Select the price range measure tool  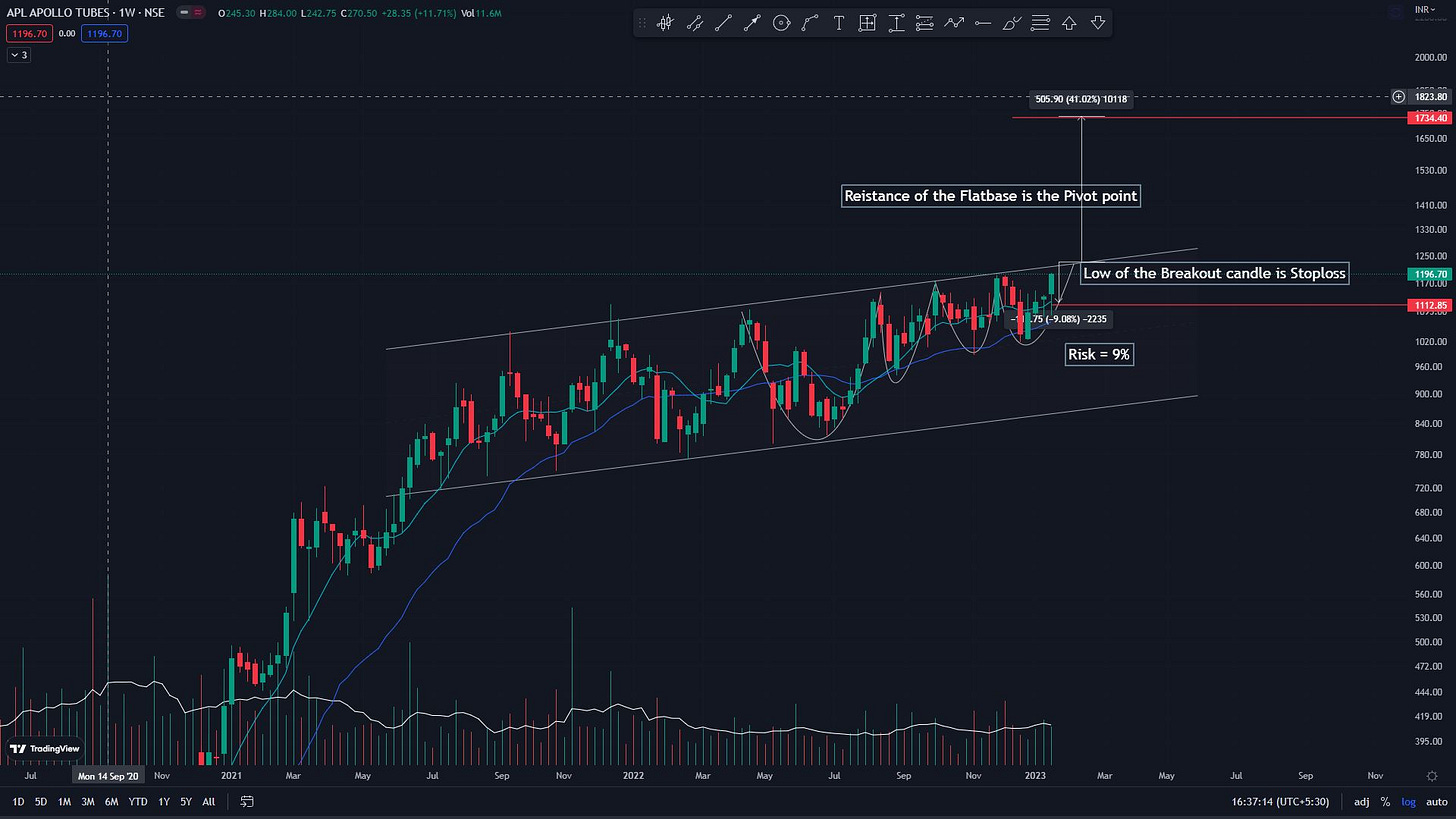pos(896,23)
